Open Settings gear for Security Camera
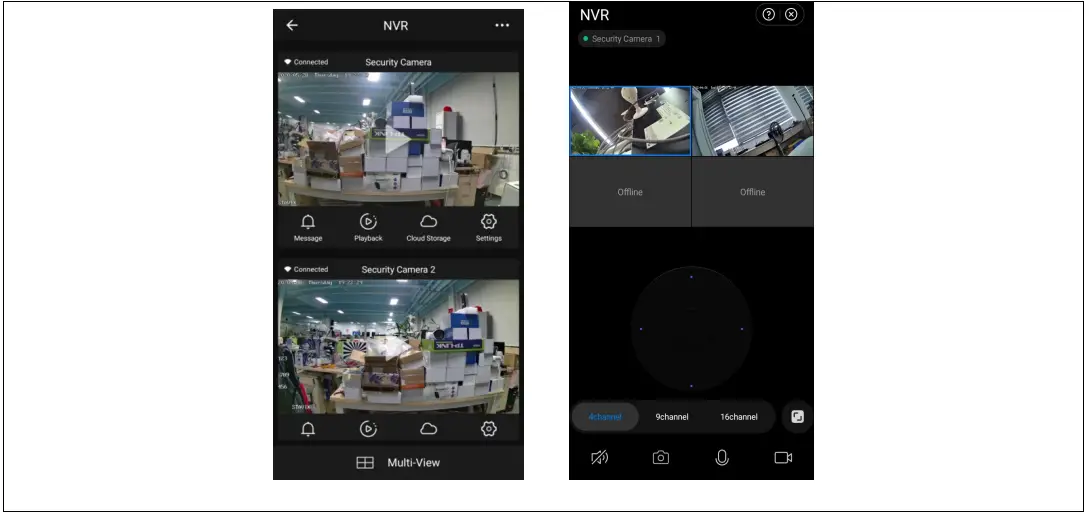Screen dimensions: 1089x517 (489, 228)
